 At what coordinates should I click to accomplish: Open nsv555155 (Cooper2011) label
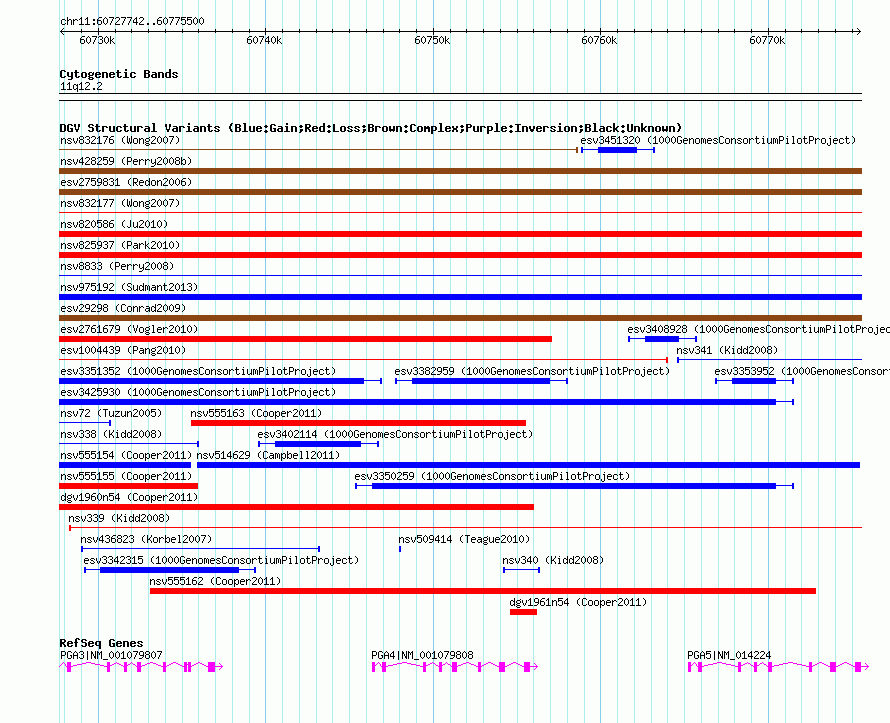126,476
